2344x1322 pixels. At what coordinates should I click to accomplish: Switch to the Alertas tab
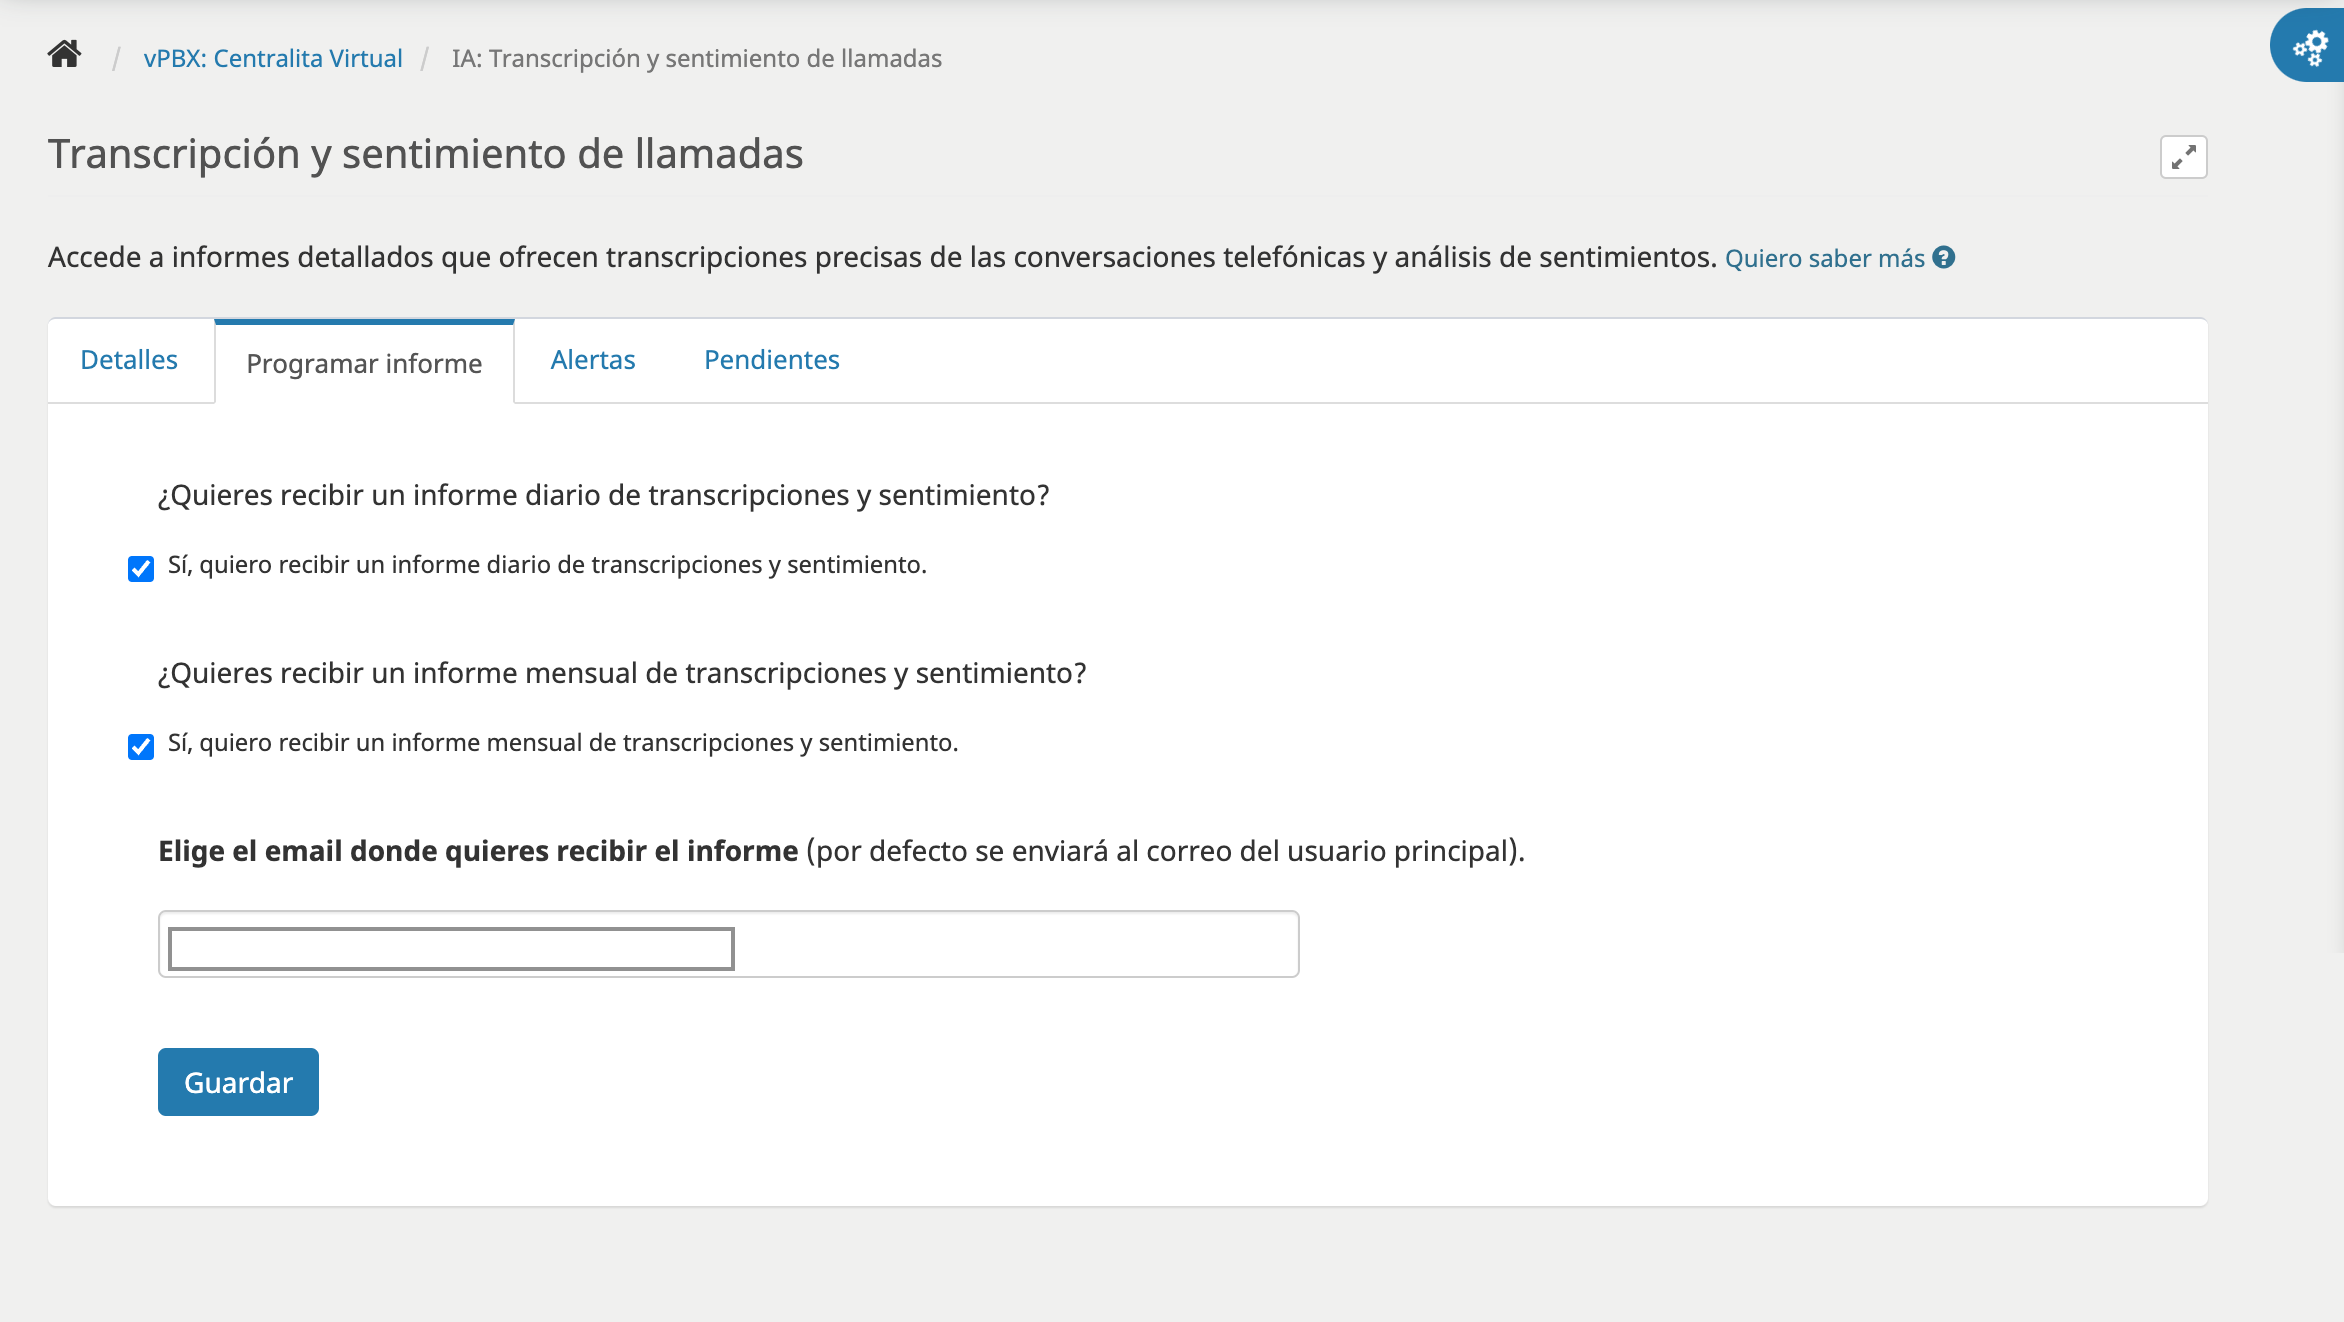click(x=594, y=359)
